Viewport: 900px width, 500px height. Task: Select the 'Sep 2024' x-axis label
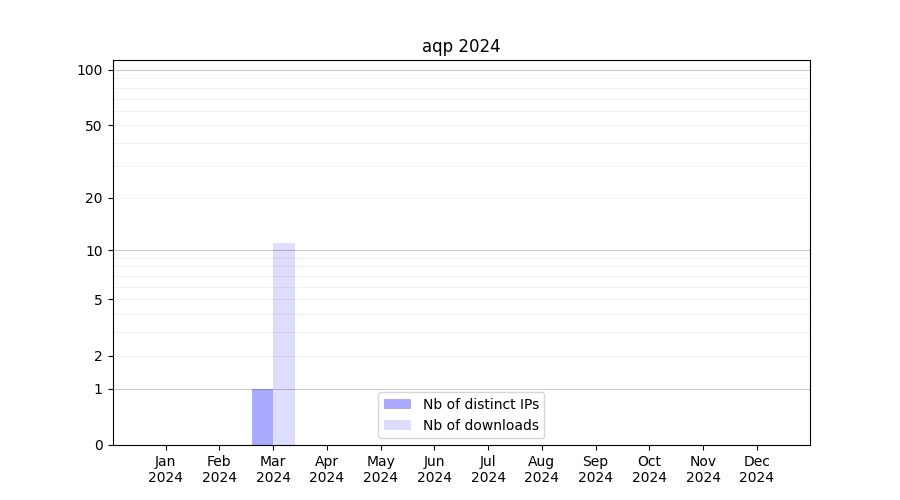[x=595, y=469]
